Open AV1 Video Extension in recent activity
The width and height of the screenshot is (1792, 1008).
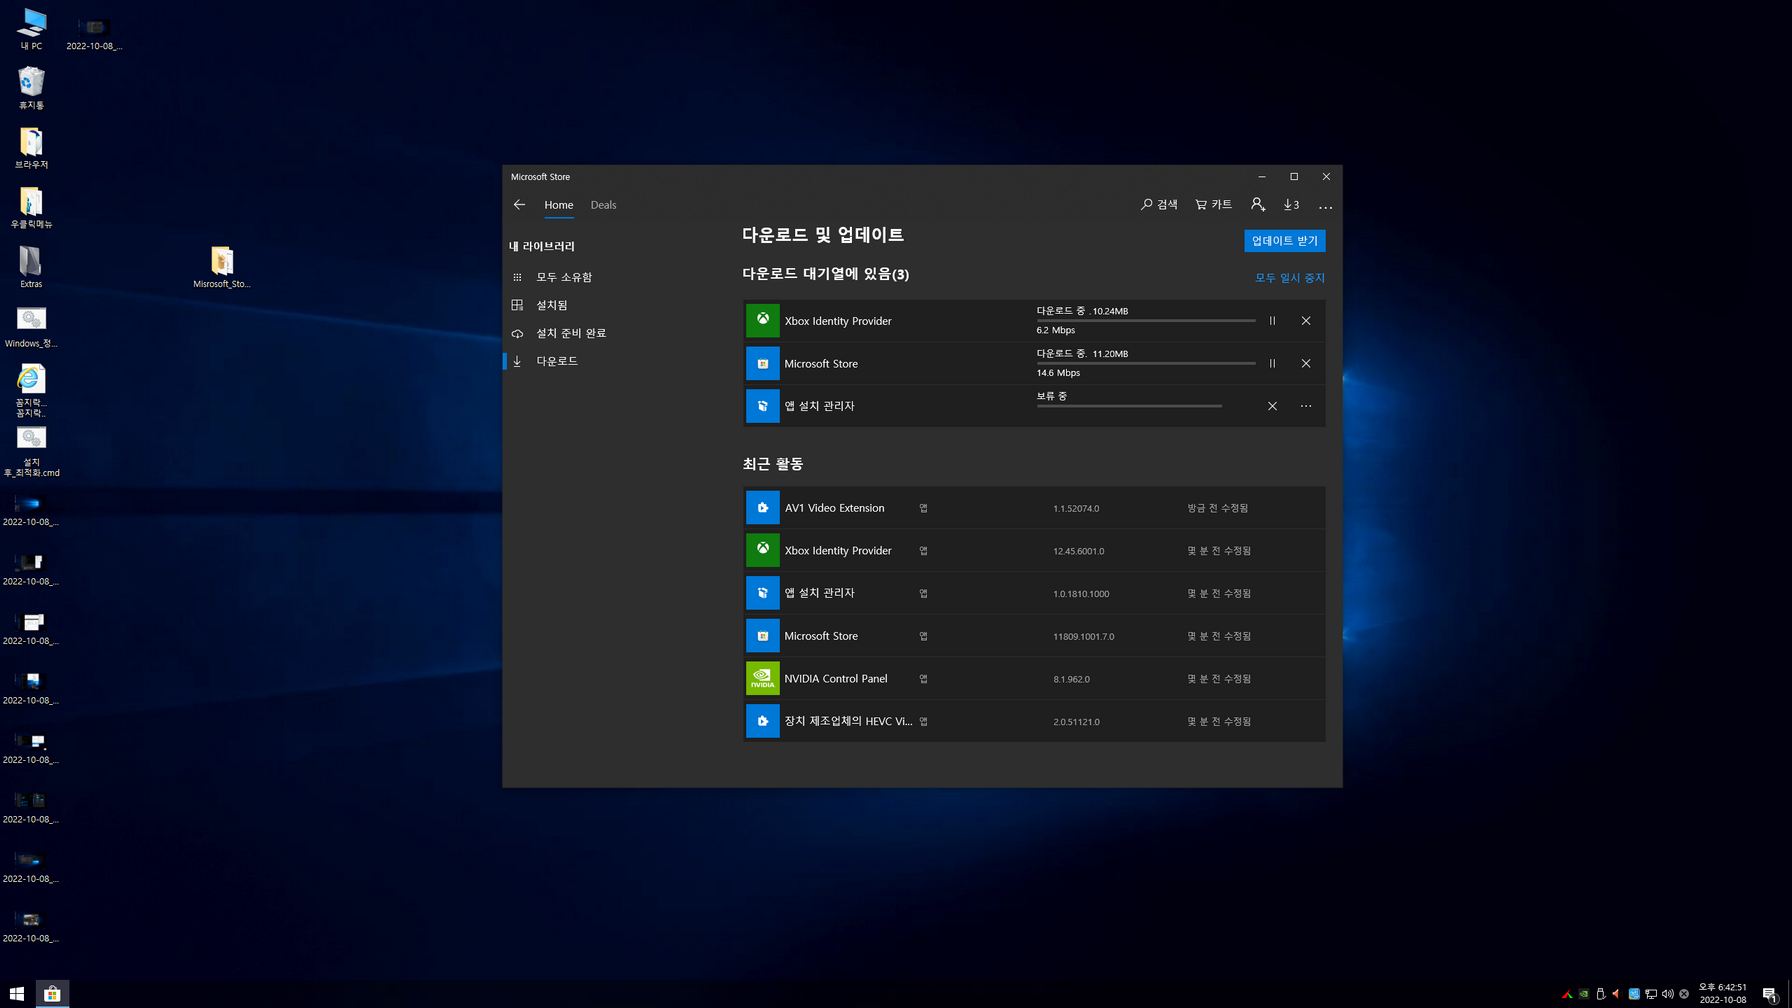coord(1035,508)
